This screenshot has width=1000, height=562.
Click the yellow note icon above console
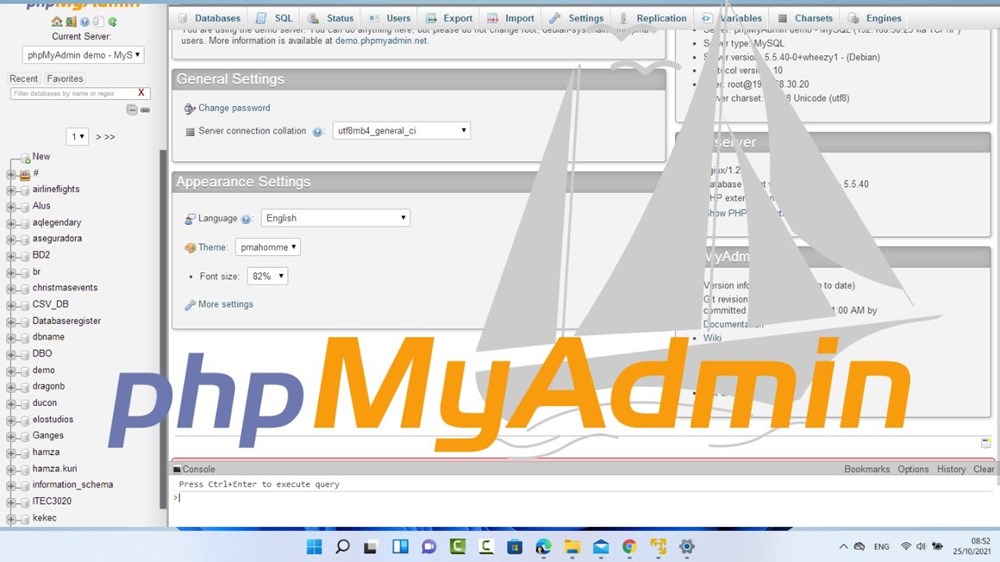tap(986, 443)
